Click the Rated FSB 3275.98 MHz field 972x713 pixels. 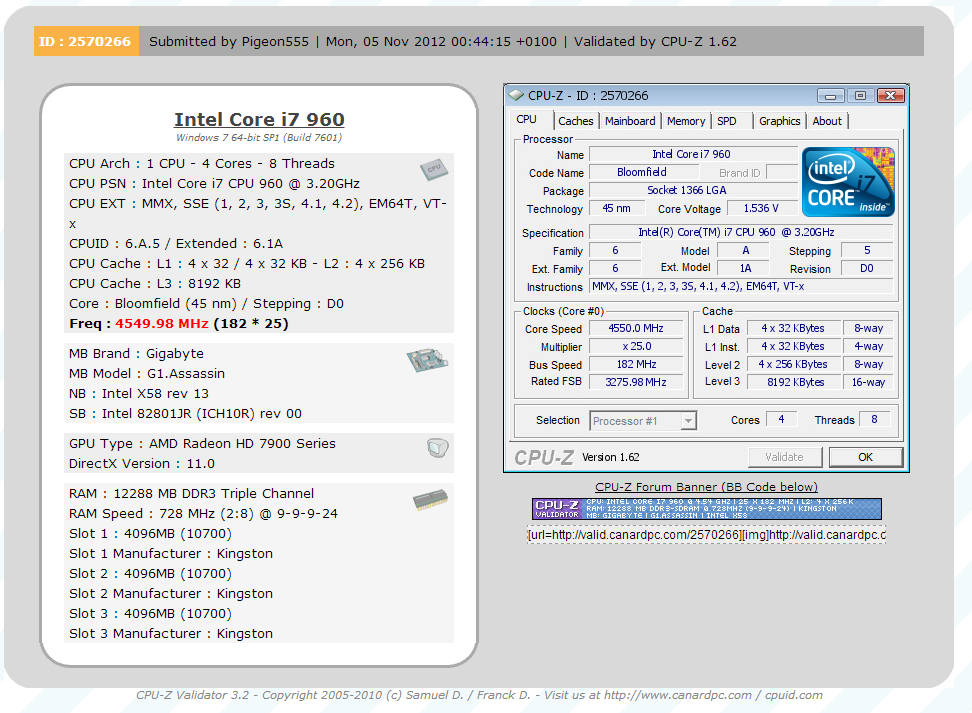(635, 383)
